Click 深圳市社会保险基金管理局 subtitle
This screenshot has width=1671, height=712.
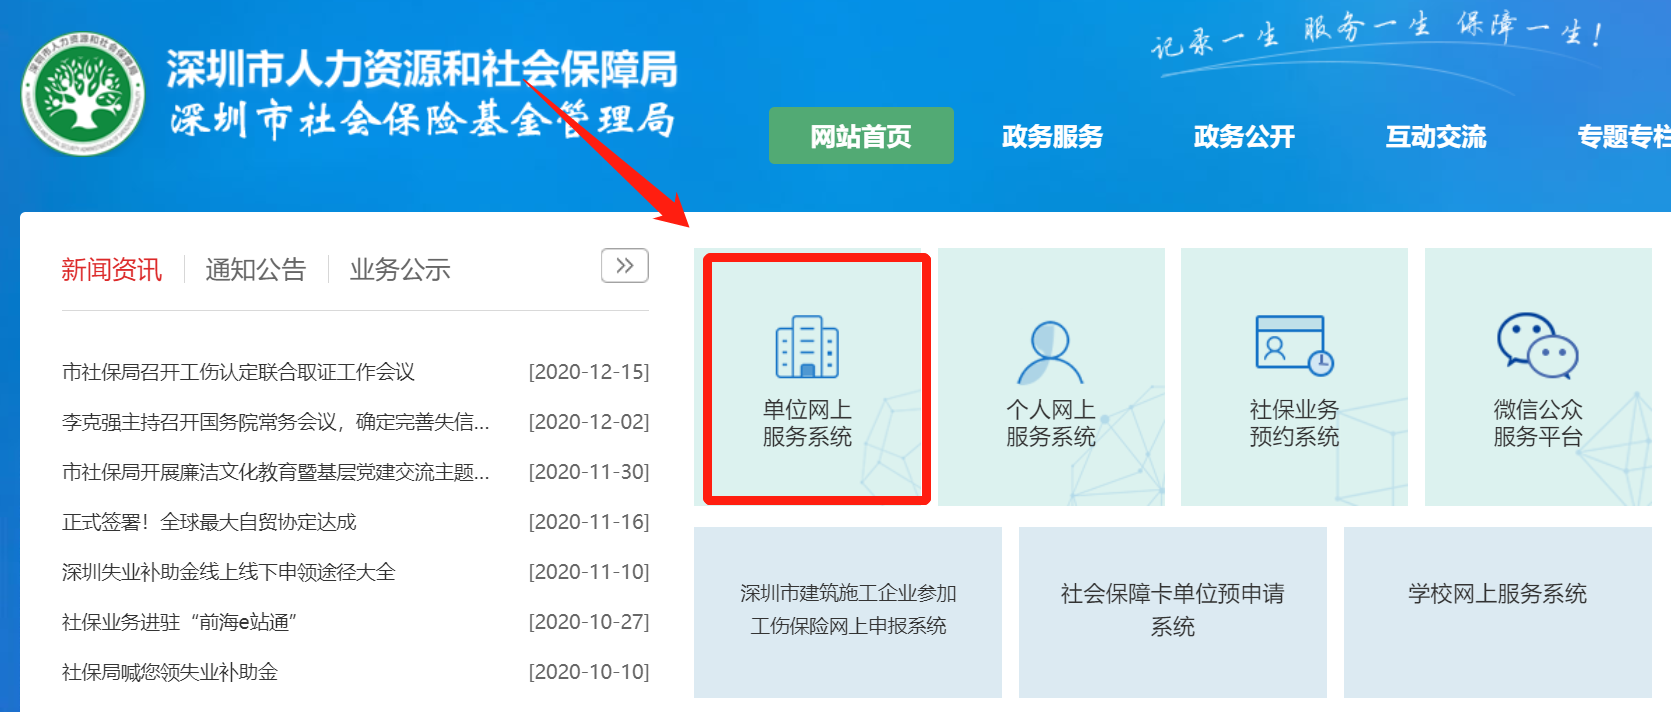tap(422, 120)
